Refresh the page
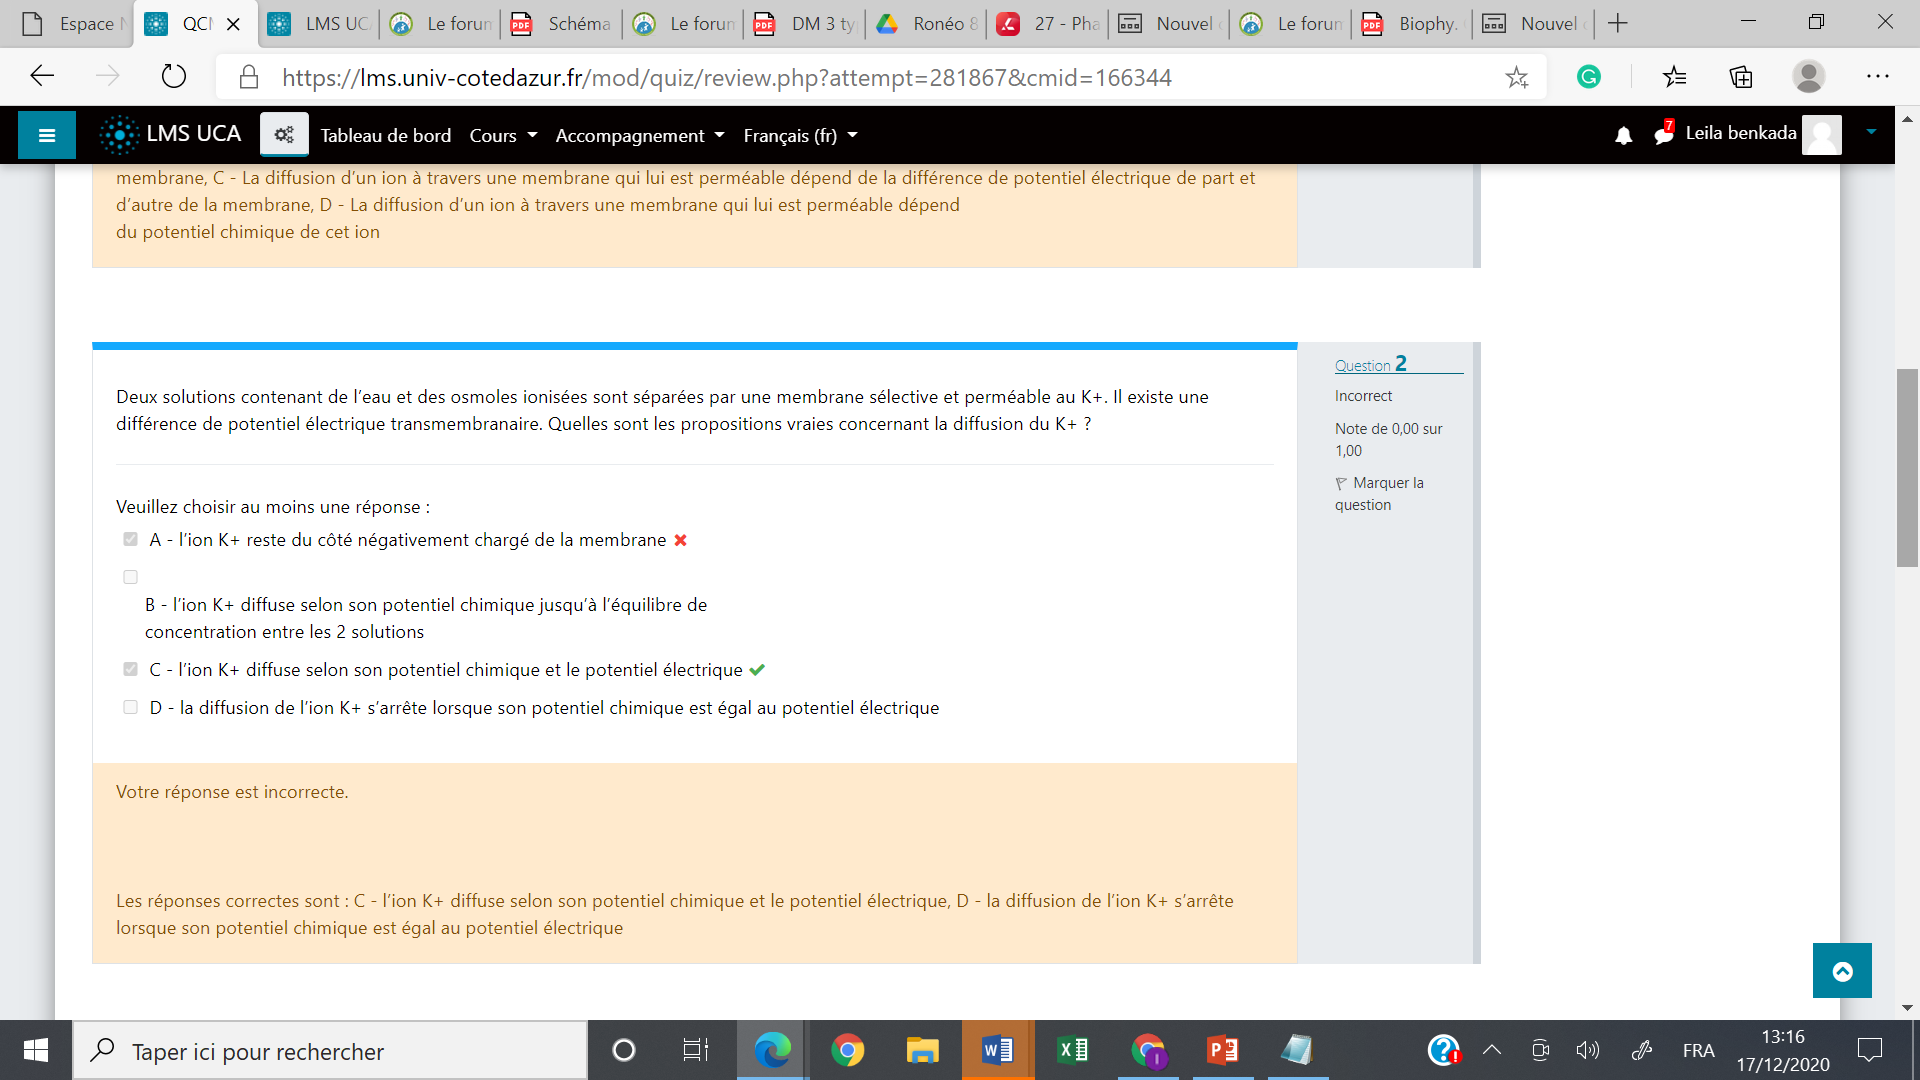1920x1080 pixels. click(x=173, y=76)
